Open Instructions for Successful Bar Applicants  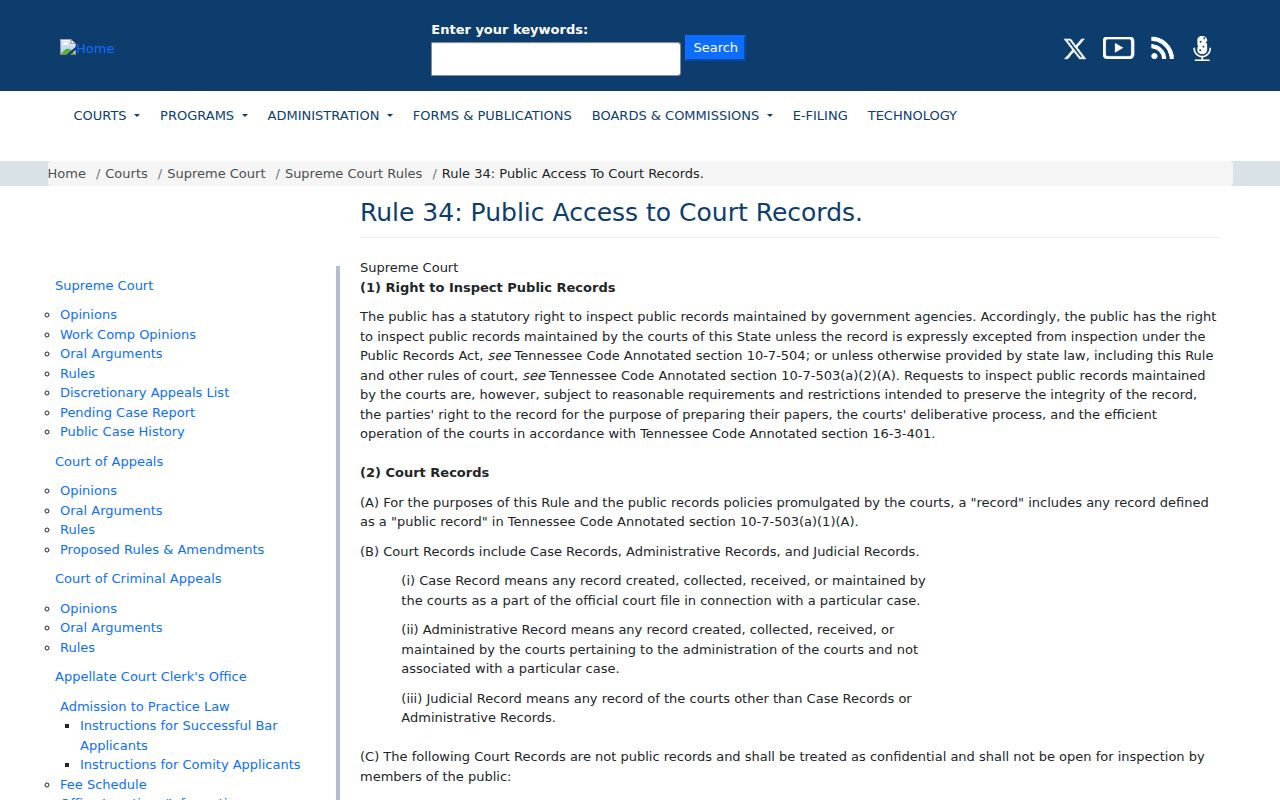[x=179, y=735]
